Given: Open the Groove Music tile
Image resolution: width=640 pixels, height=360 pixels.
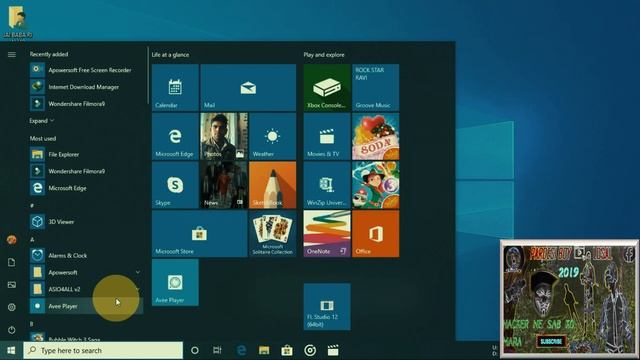Looking at the screenshot, I should click(376, 87).
